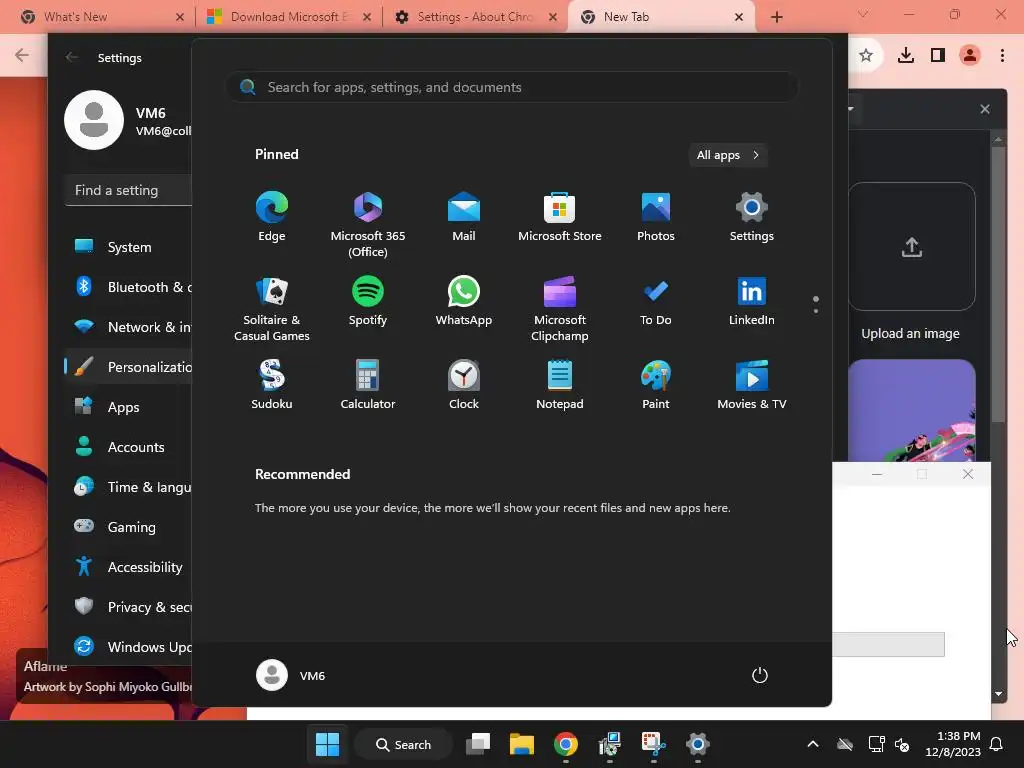Image resolution: width=1024 pixels, height=768 pixels.
Task: Open the notification bell in tray
Action: [997, 744]
